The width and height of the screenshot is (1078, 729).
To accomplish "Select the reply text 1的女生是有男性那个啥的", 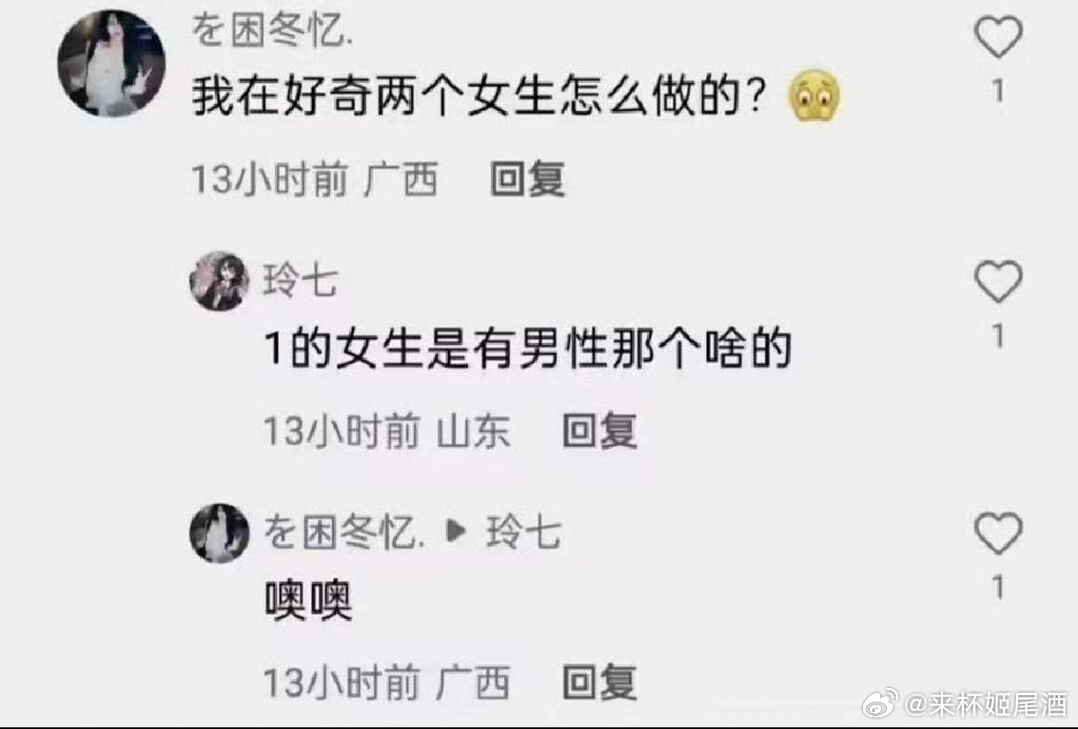I will 528,349.
